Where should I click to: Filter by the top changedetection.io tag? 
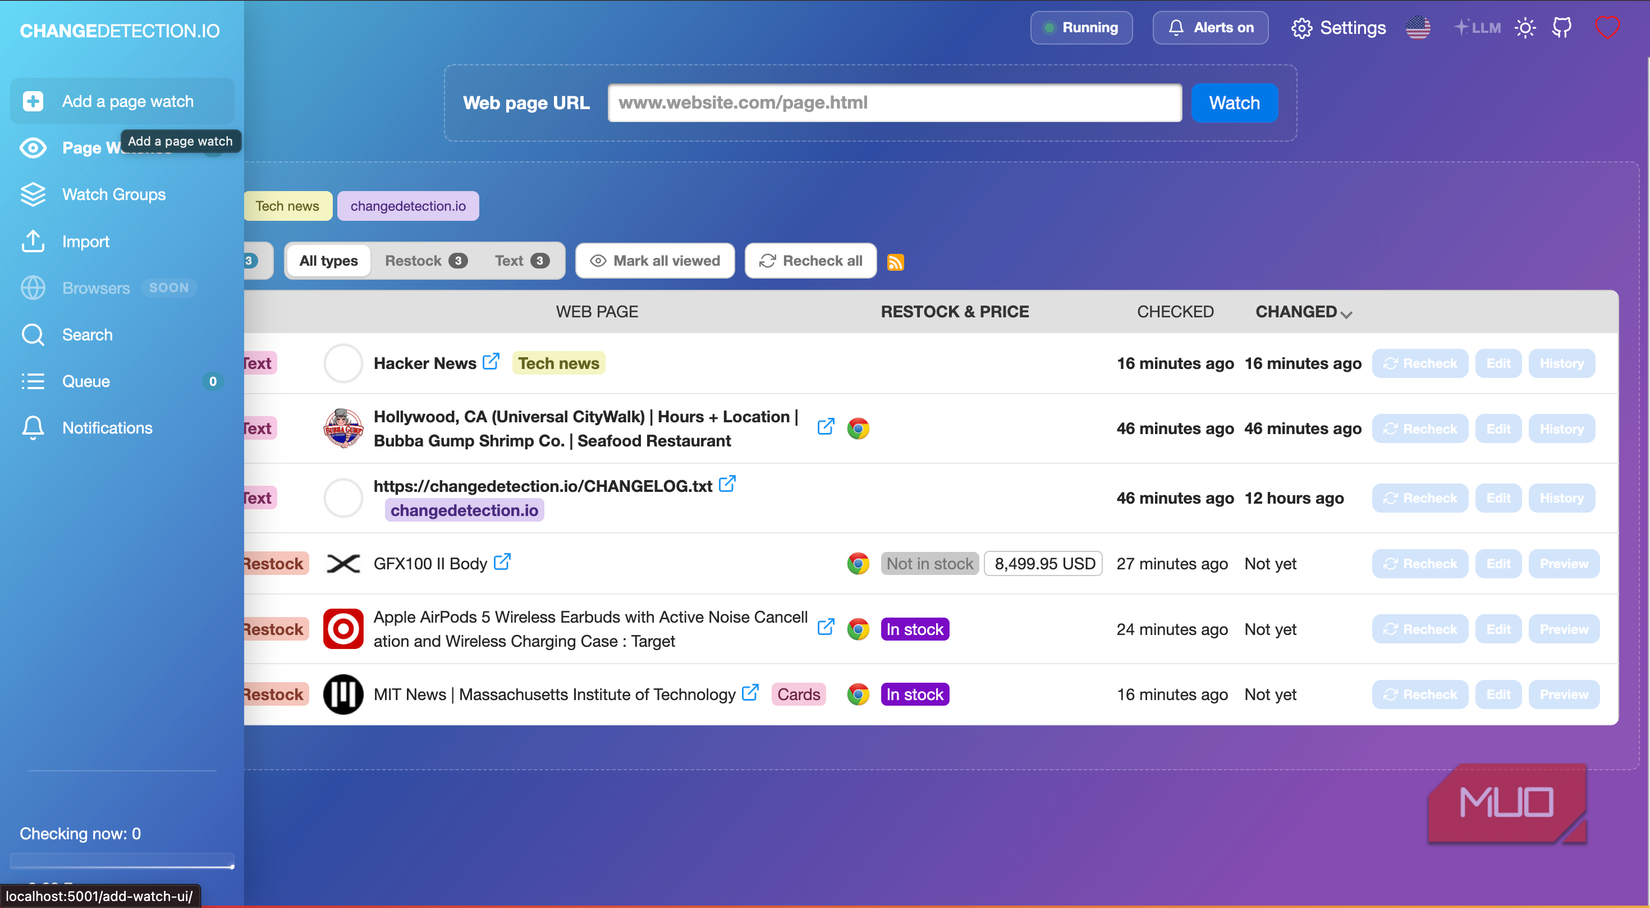tap(408, 206)
